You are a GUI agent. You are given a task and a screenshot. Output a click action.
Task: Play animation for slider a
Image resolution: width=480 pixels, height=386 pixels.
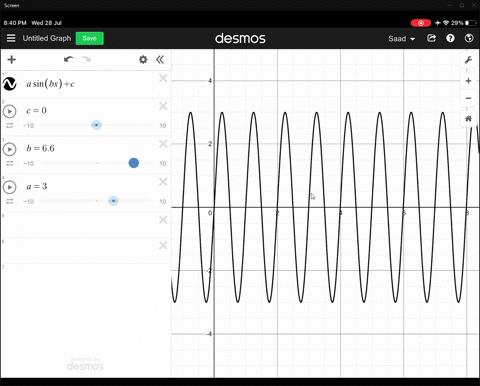click(10, 187)
